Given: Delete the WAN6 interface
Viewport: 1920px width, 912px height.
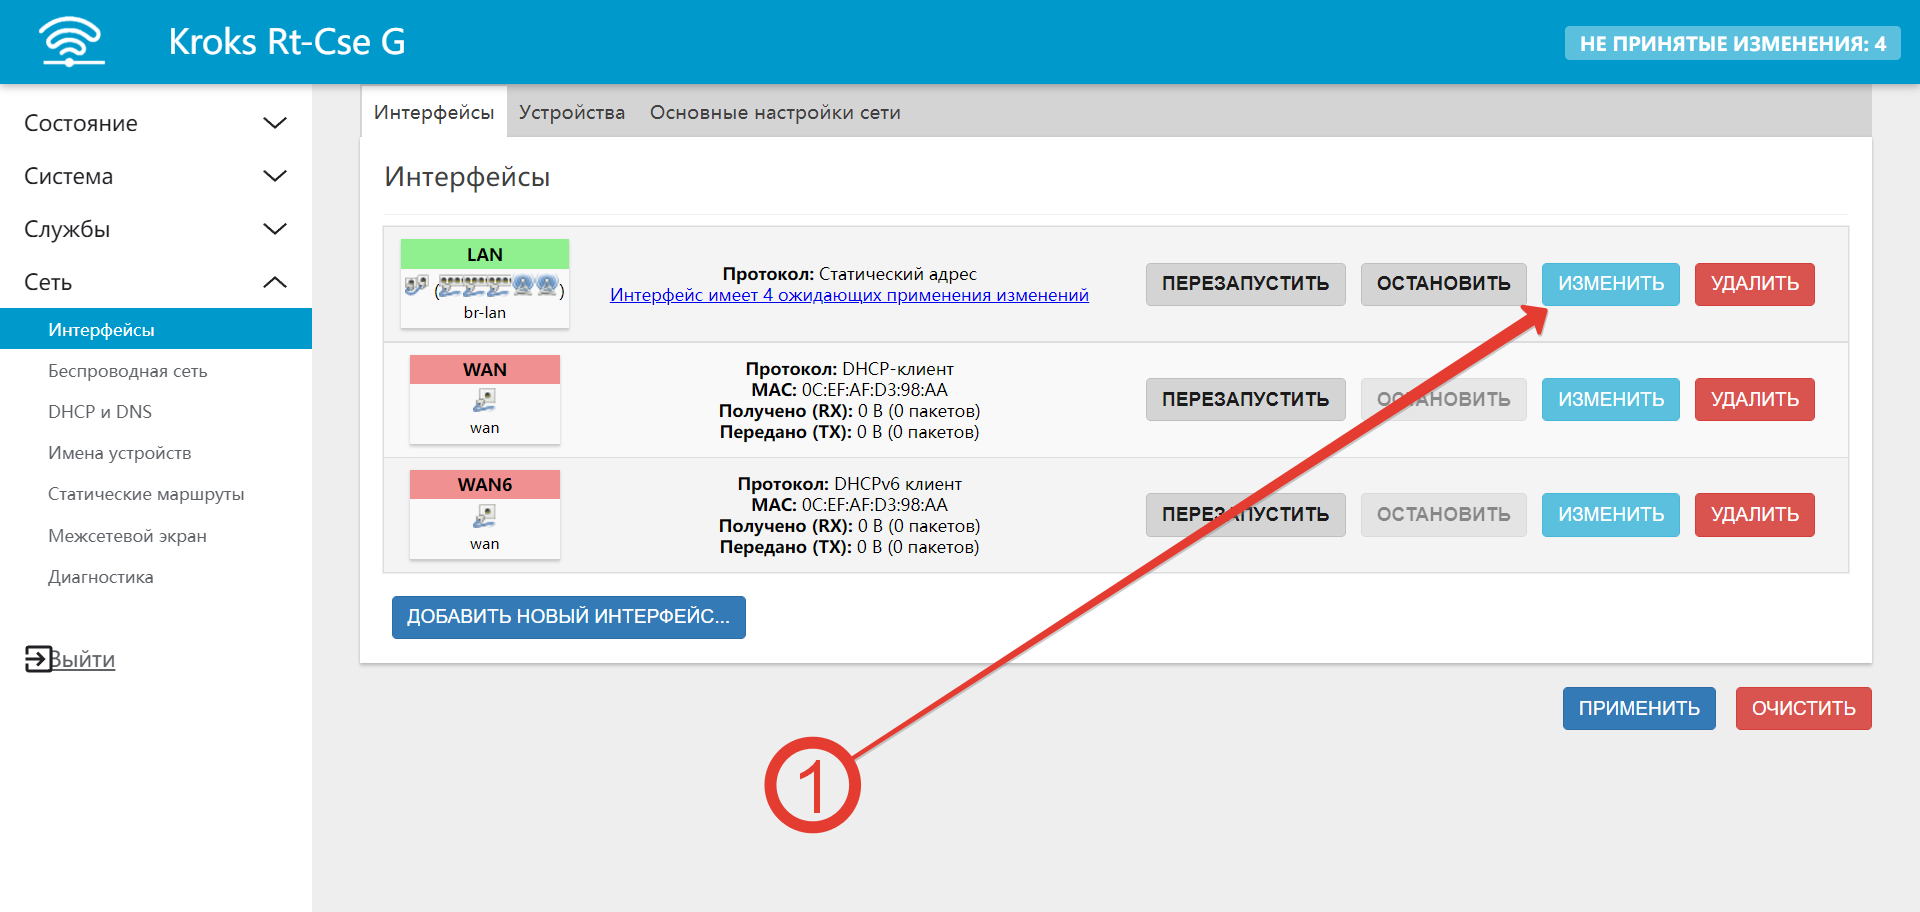Looking at the screenshot, I should pos(1754,514).
